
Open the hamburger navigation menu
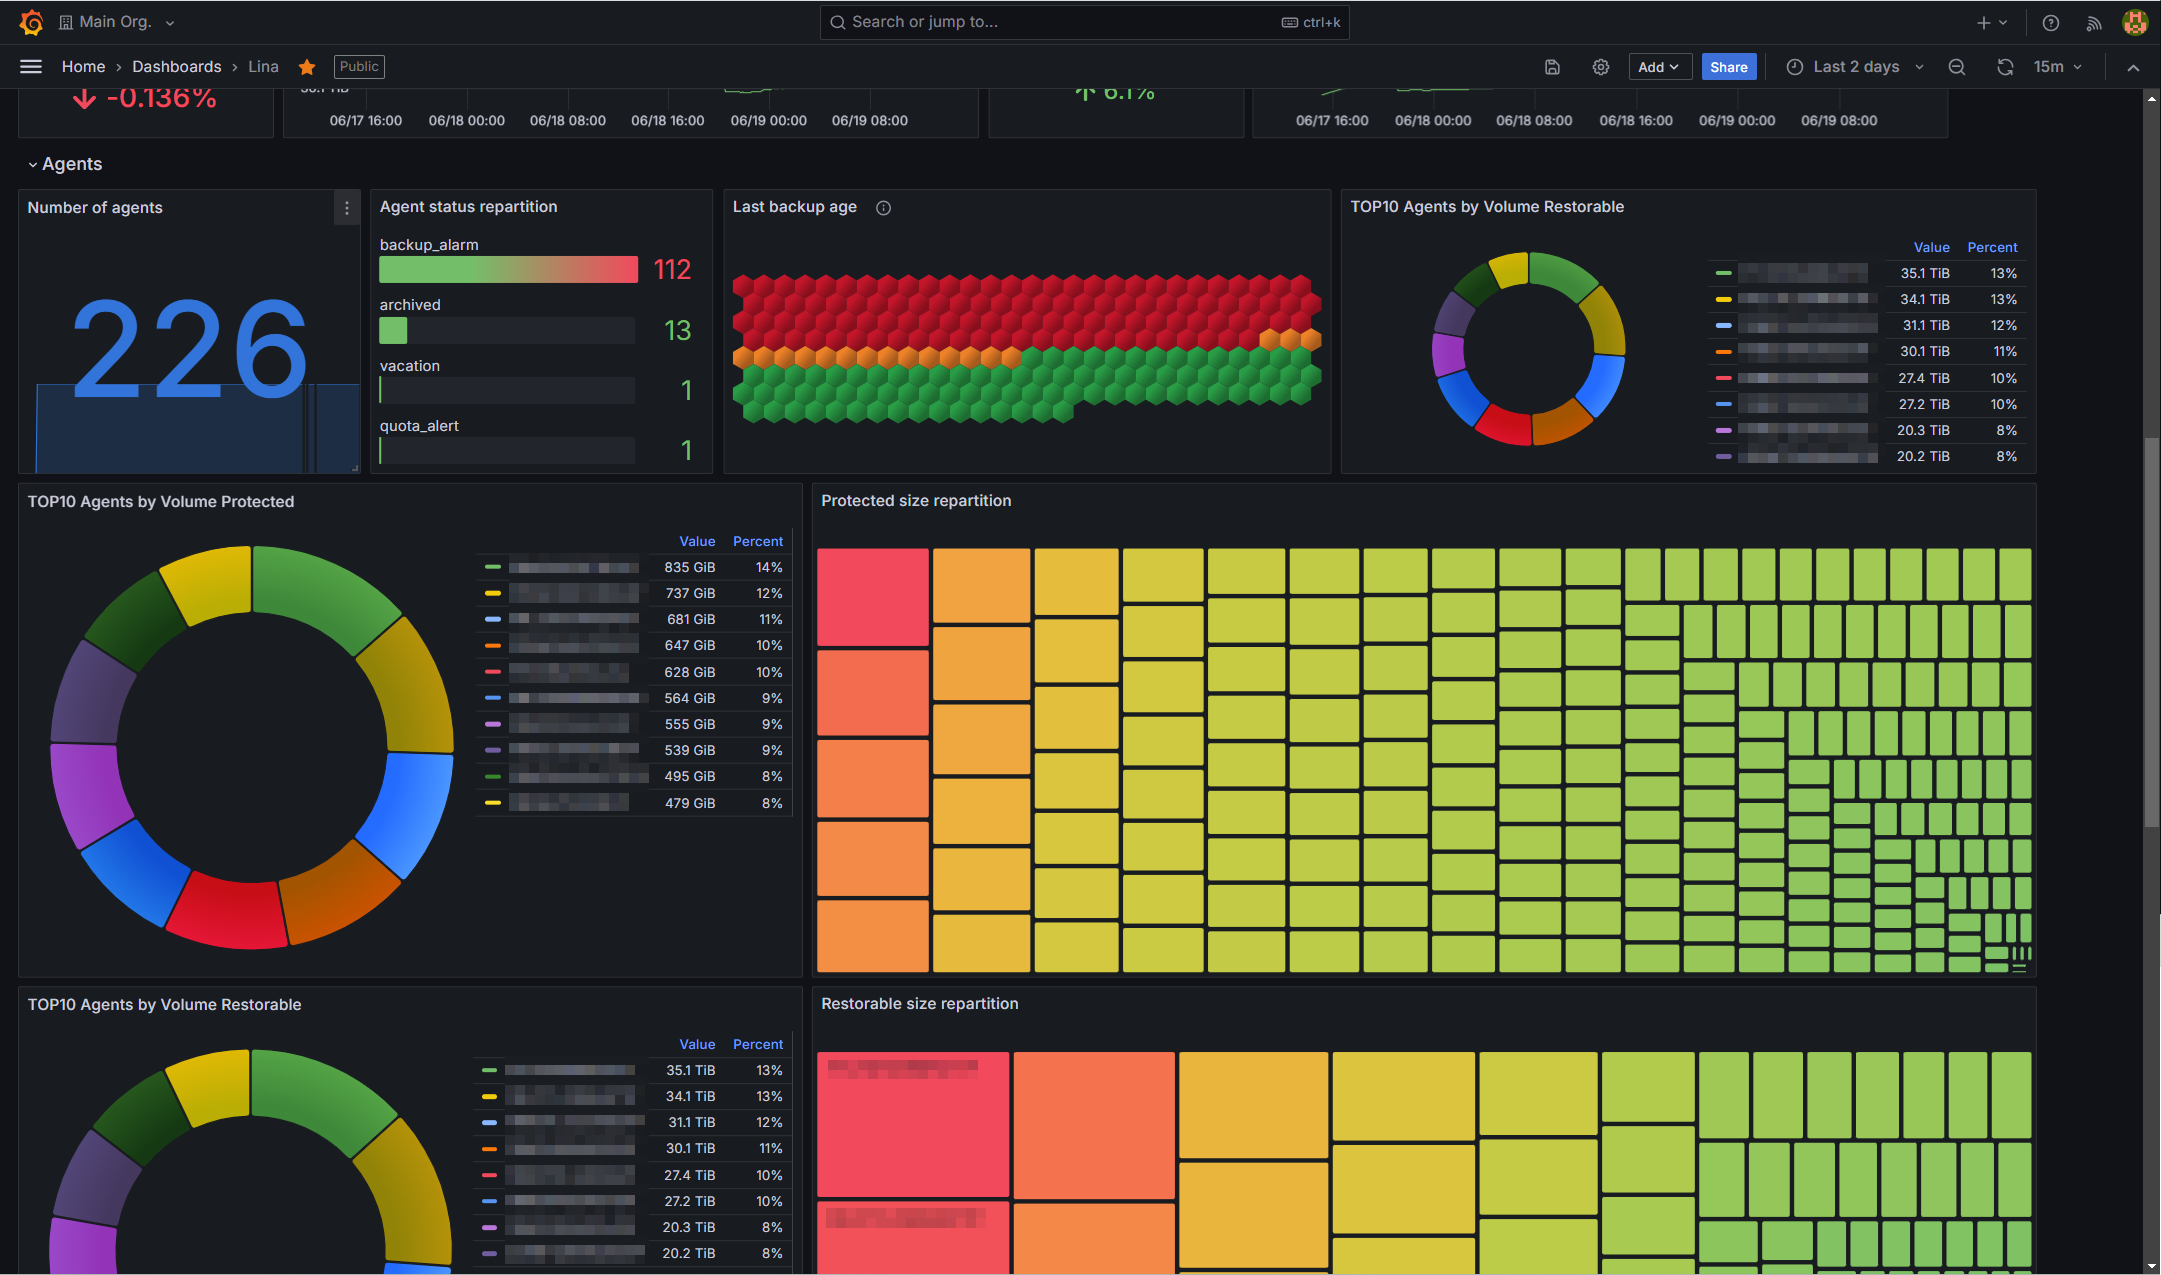point(31,67)
